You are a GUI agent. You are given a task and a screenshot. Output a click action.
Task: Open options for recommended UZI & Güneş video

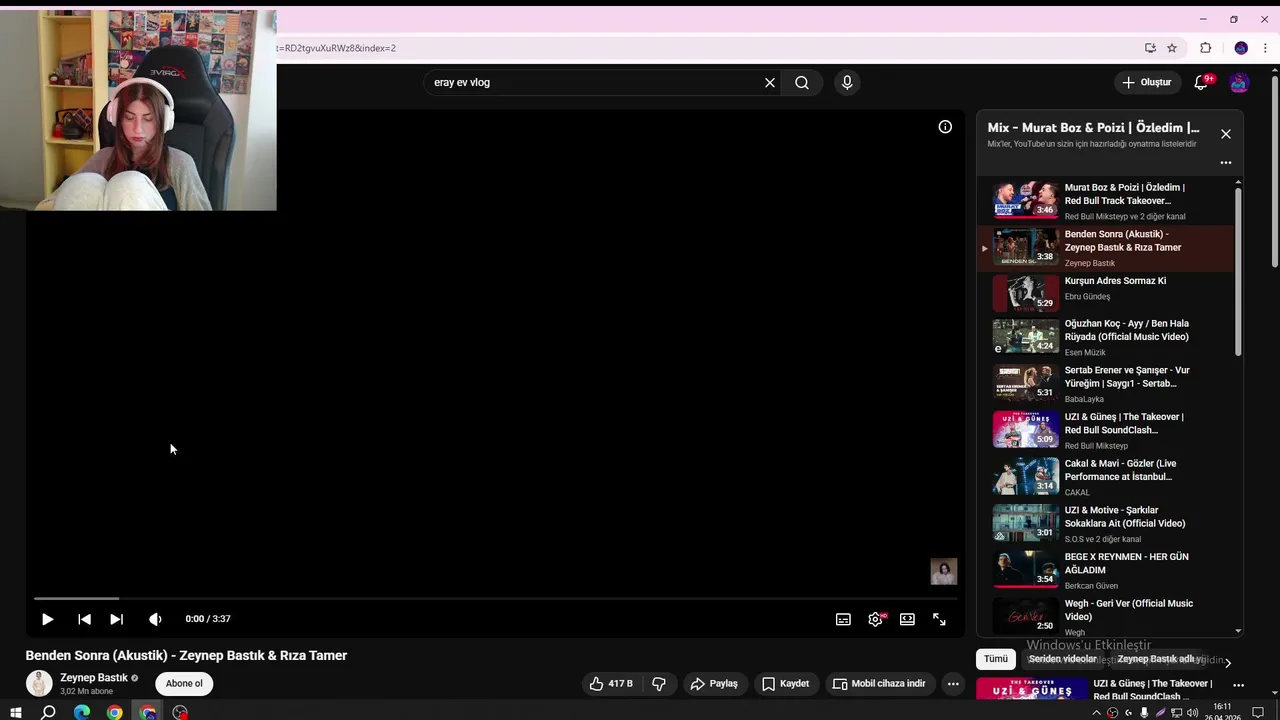point(1238,686)
